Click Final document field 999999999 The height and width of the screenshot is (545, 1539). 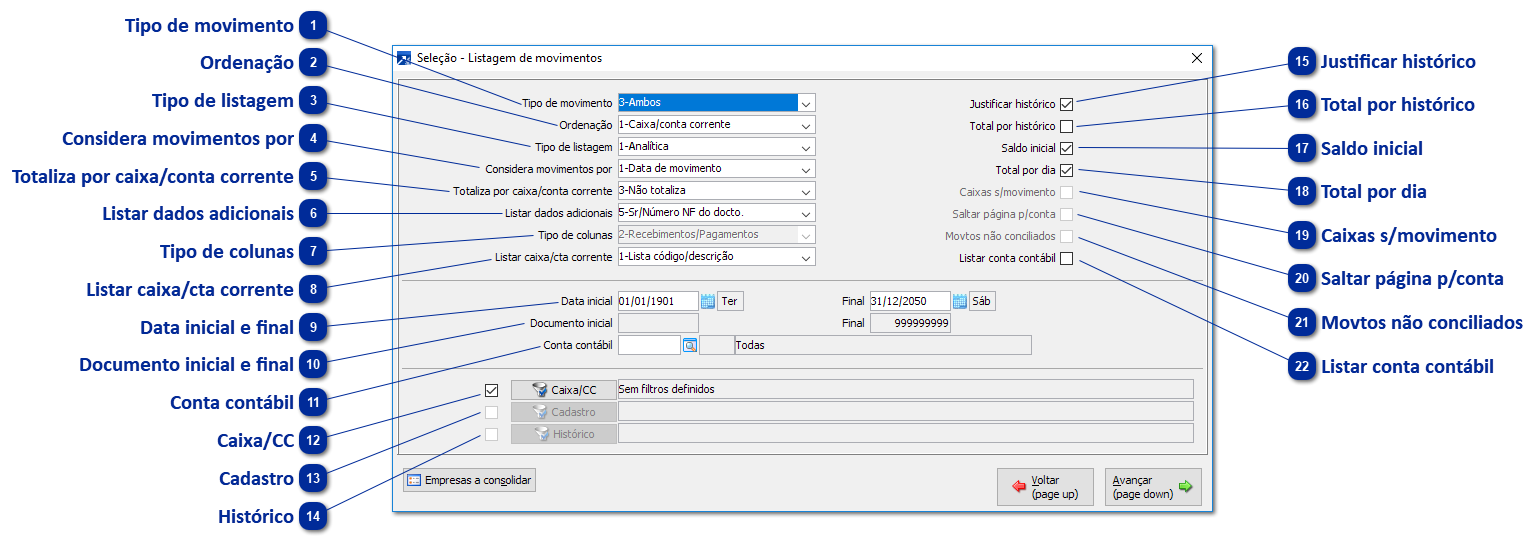[x=910, y=323]
